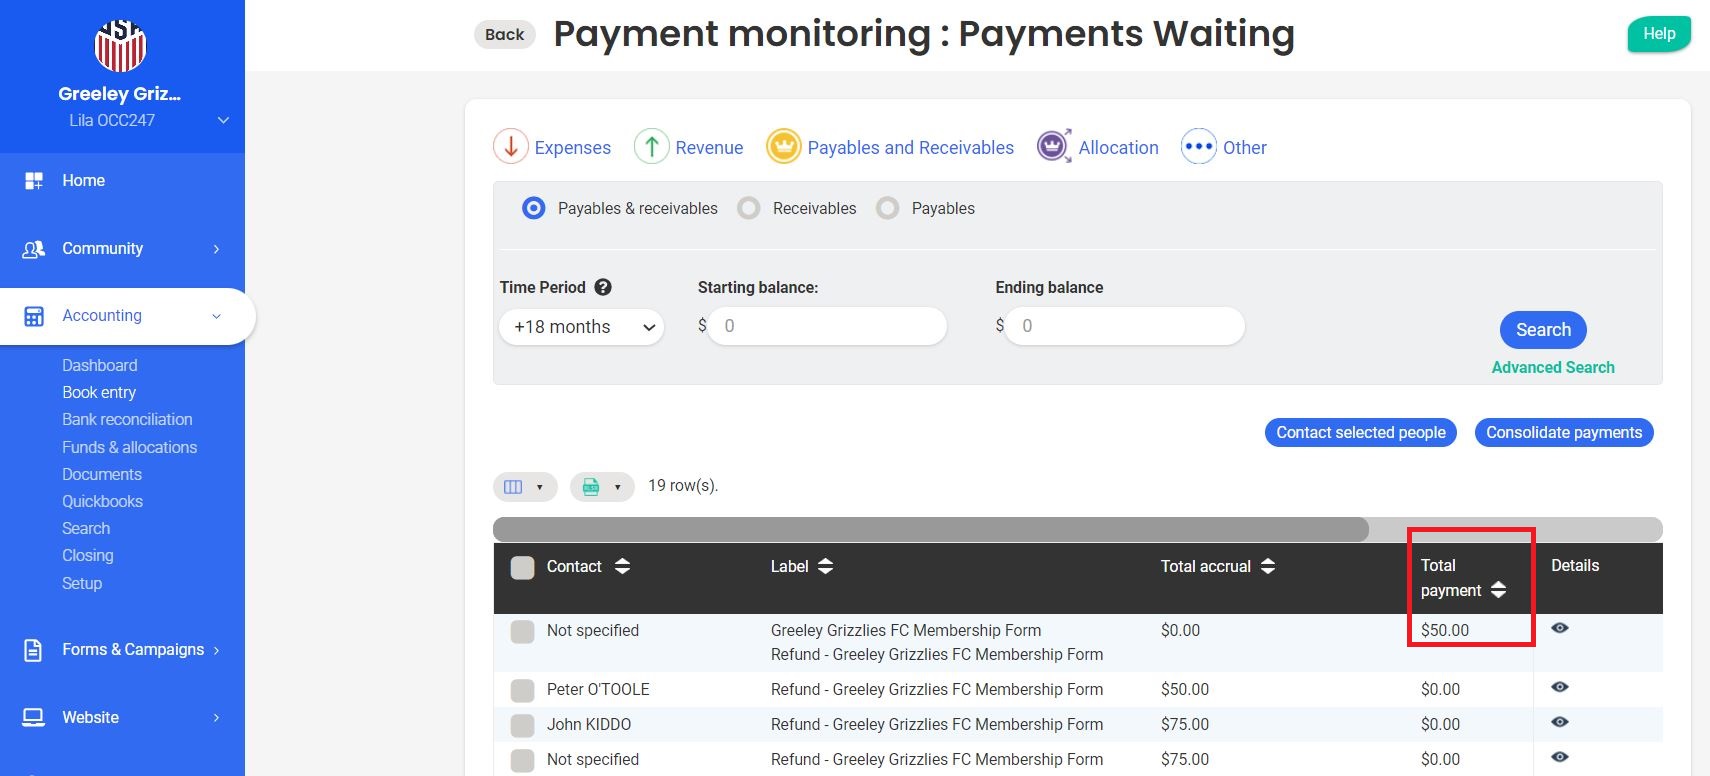The height and width of the screenshot is (776, 1710).
Task: Click the purple Allocation icon
Action: click(x=1054, y=147)
